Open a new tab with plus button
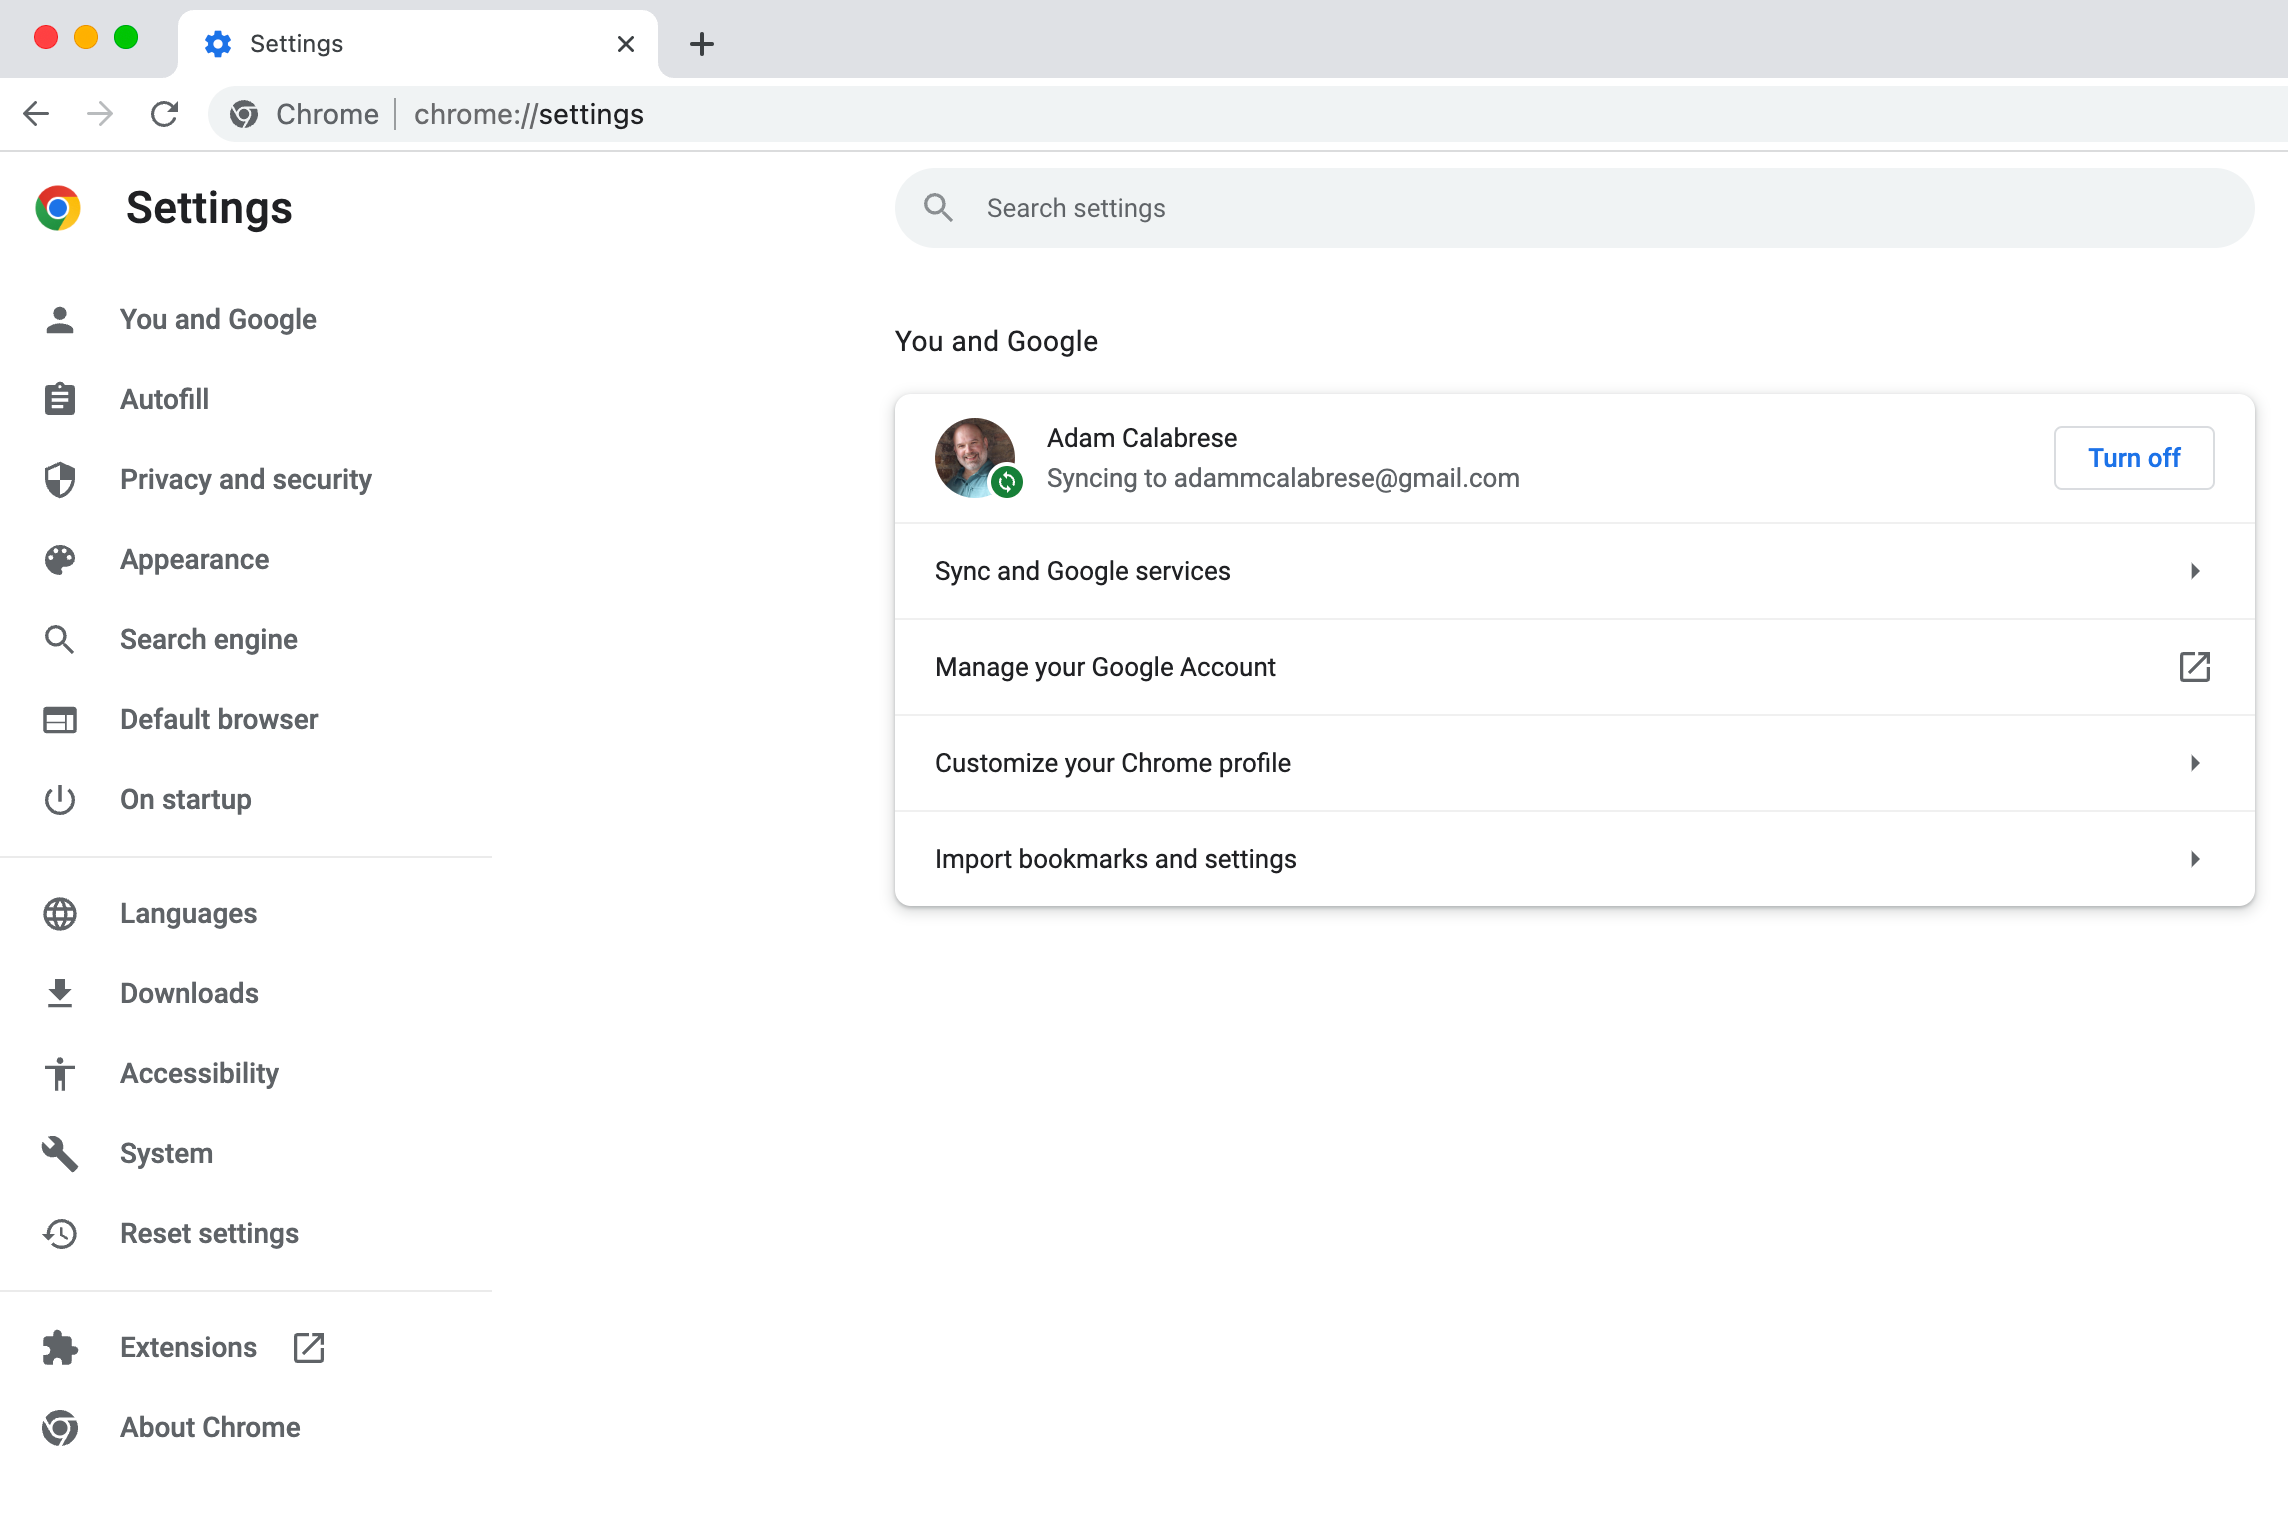This screenshot has width=2288, height=1526. click(702, 44)
